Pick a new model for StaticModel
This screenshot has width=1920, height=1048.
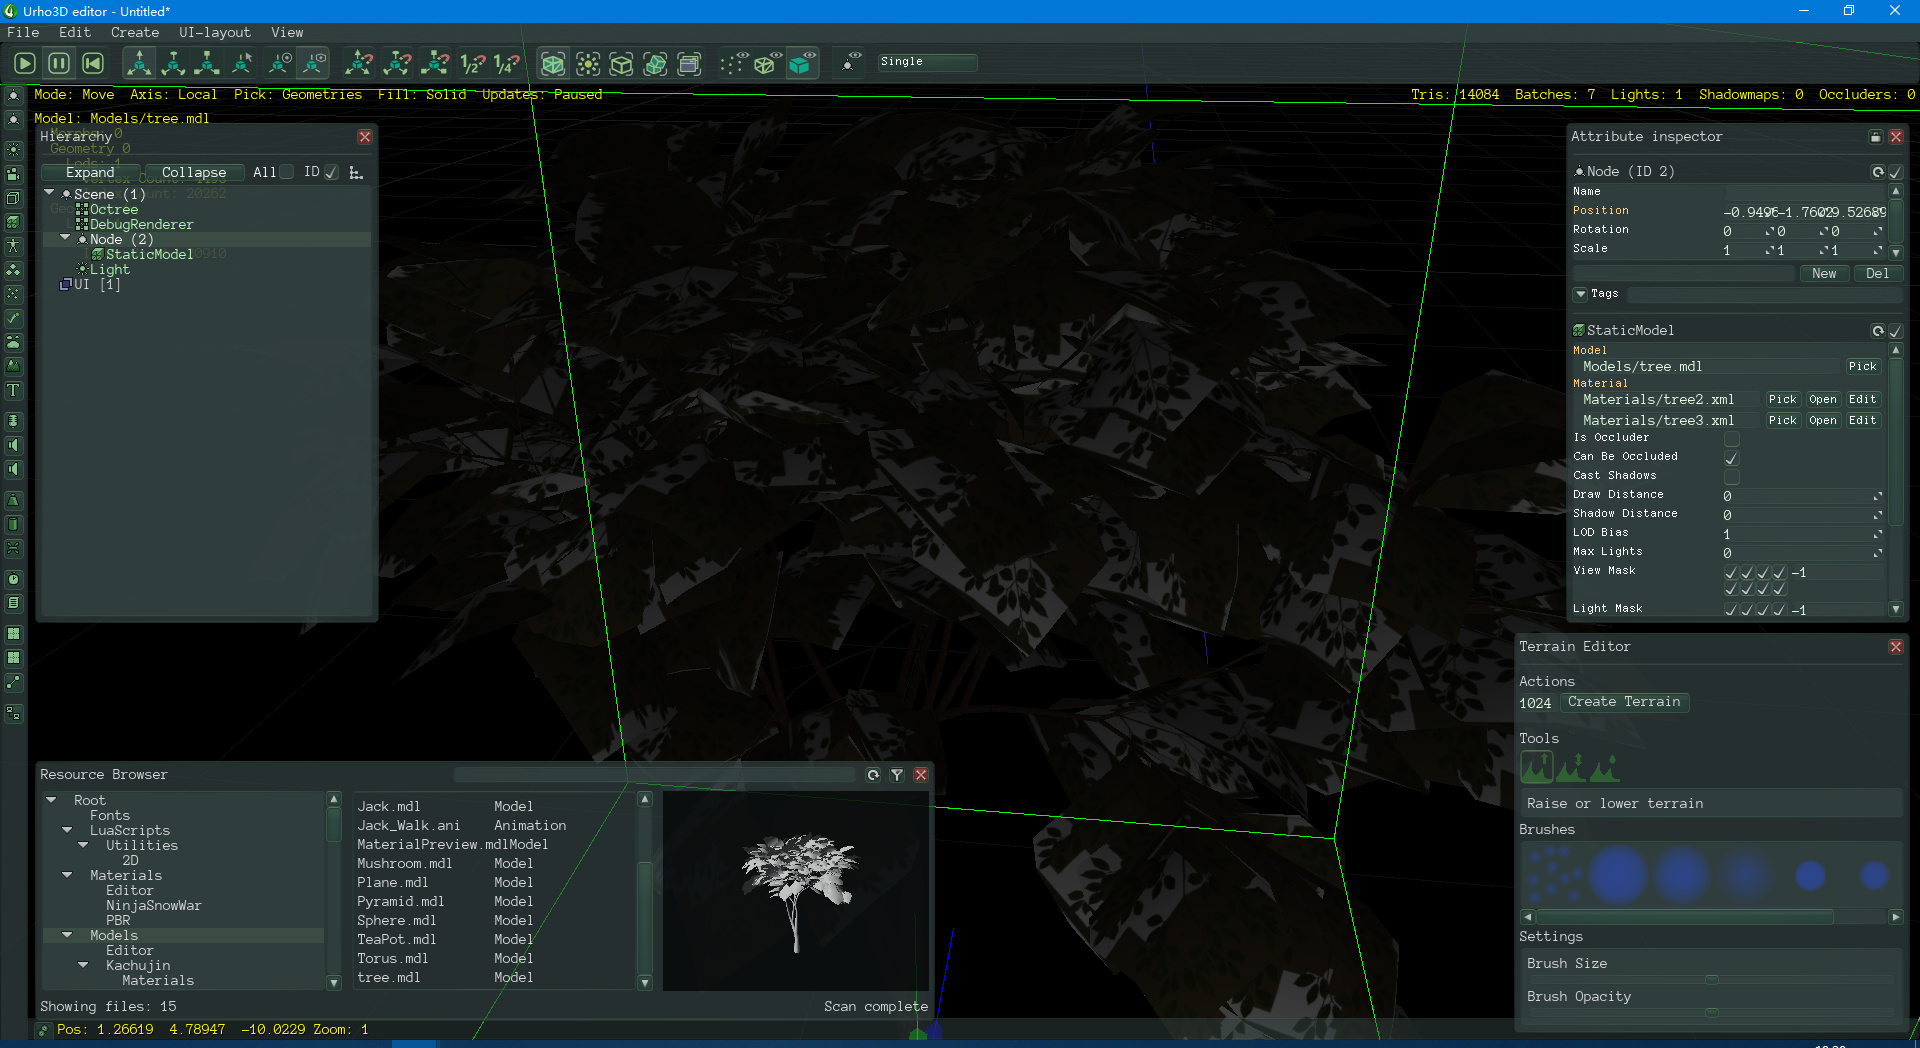1862,367
